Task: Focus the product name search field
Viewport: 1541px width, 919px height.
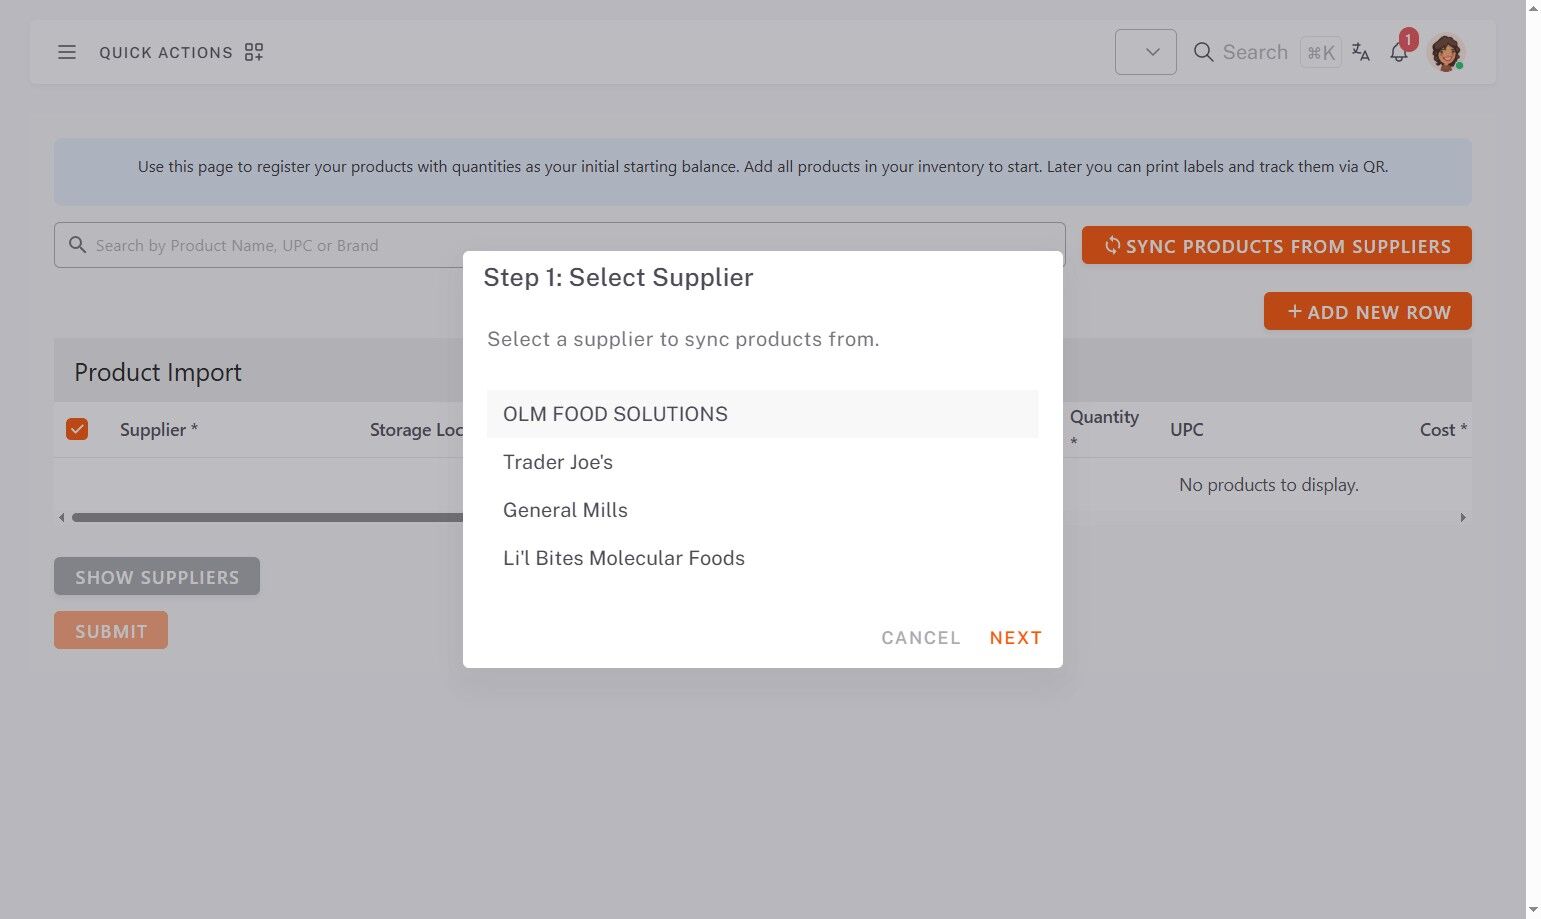Action: pyautogui.click(x=560, y=245)
